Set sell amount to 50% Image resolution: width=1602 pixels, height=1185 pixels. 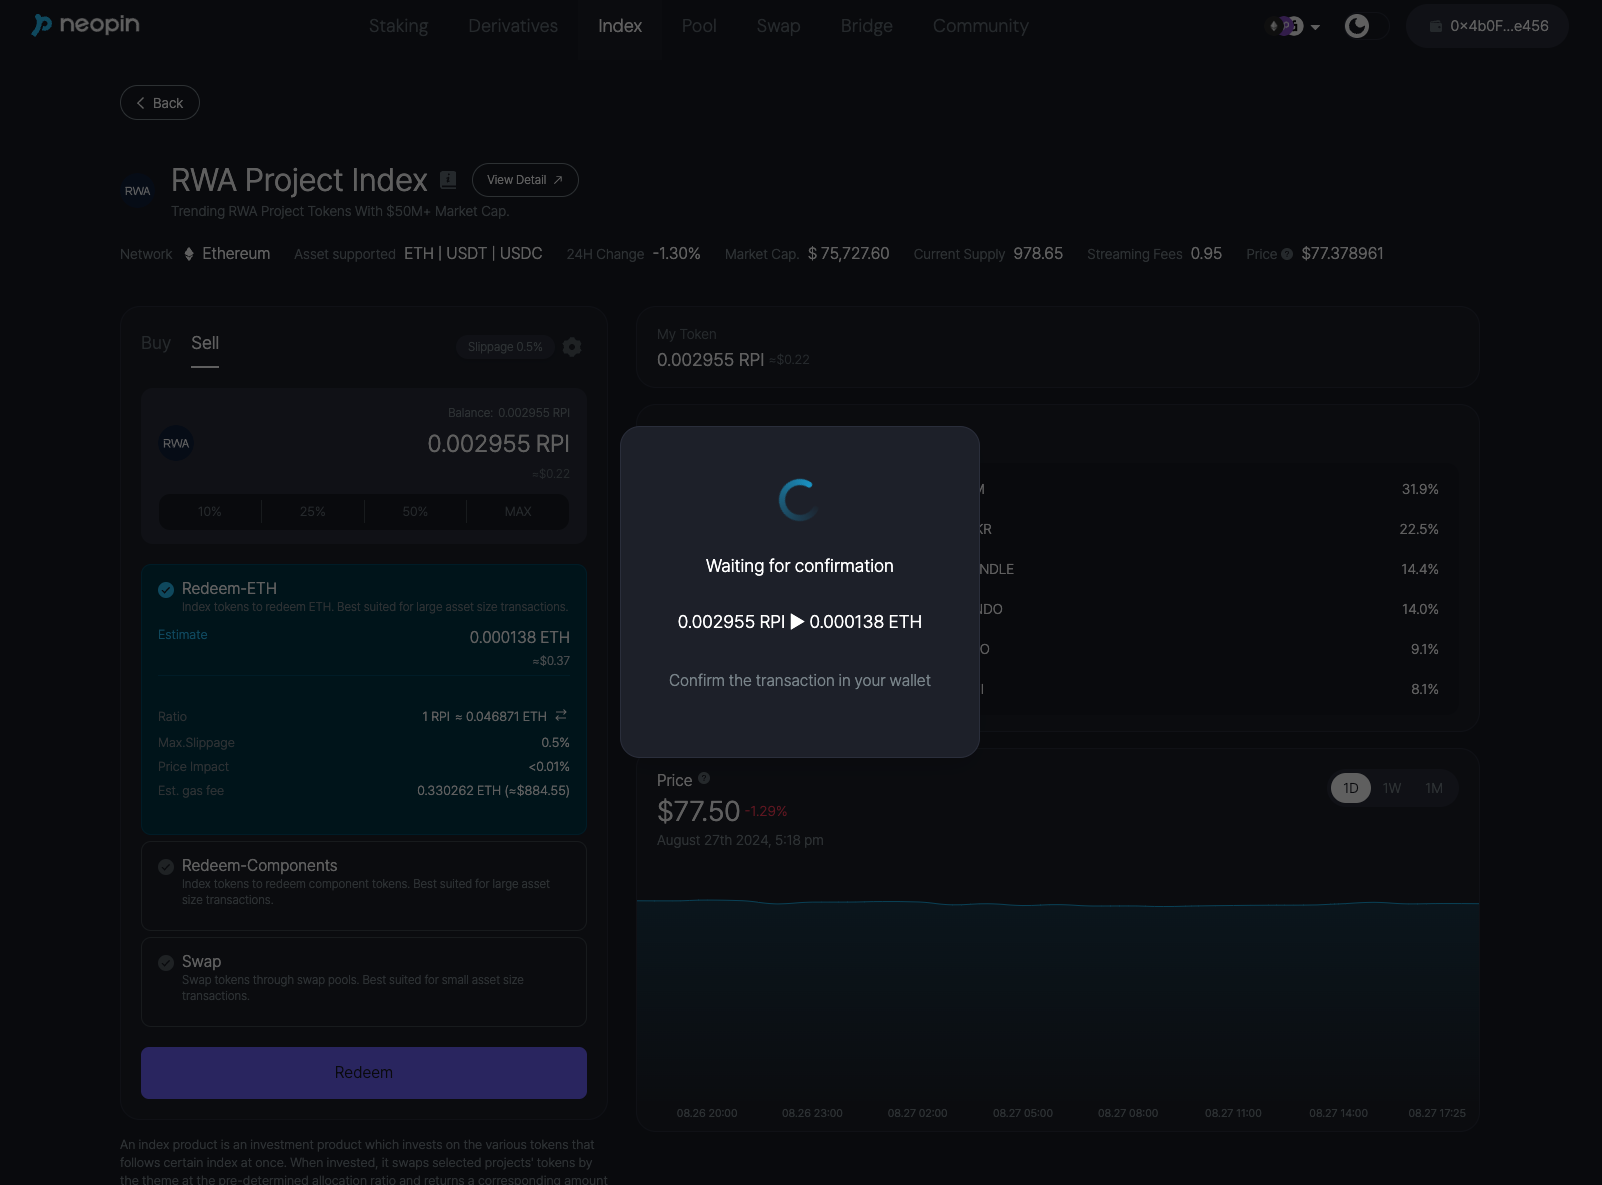tap(415, 512)
